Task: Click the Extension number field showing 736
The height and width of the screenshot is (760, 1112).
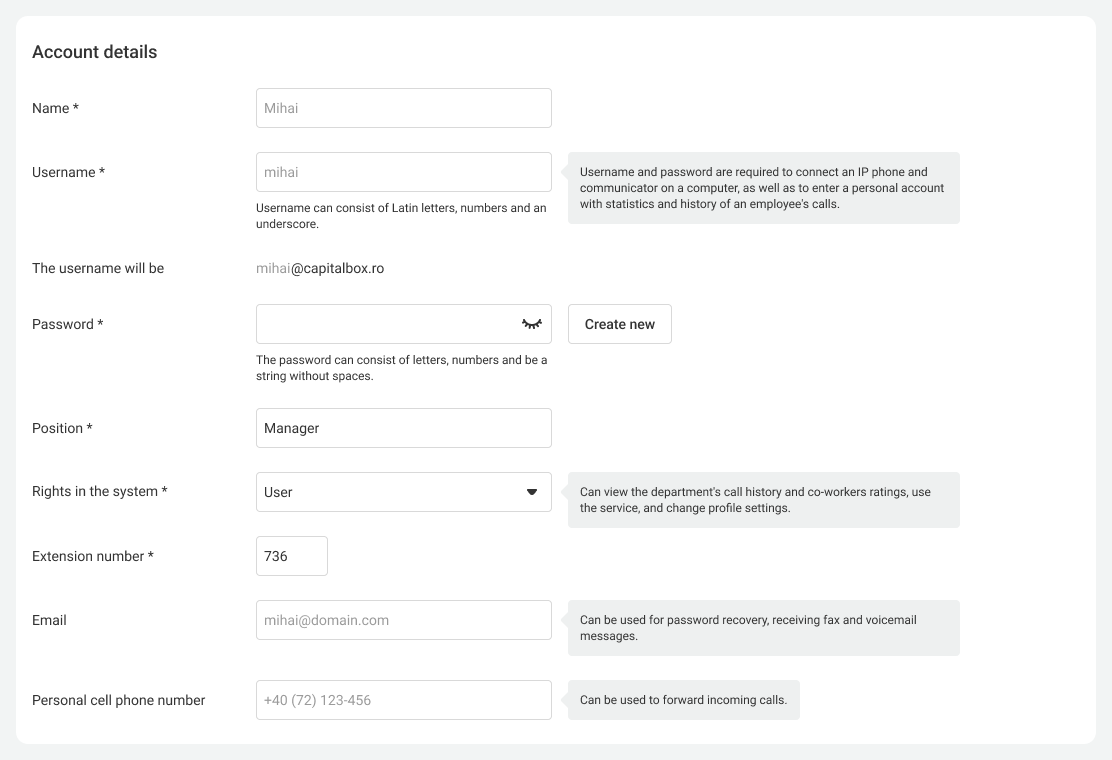Action: click(x=291, y=556)
